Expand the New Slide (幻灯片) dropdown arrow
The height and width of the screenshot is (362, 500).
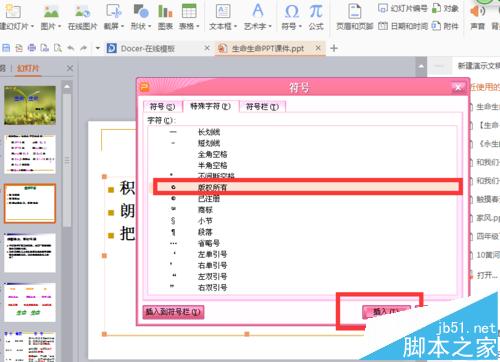(32, 26)
